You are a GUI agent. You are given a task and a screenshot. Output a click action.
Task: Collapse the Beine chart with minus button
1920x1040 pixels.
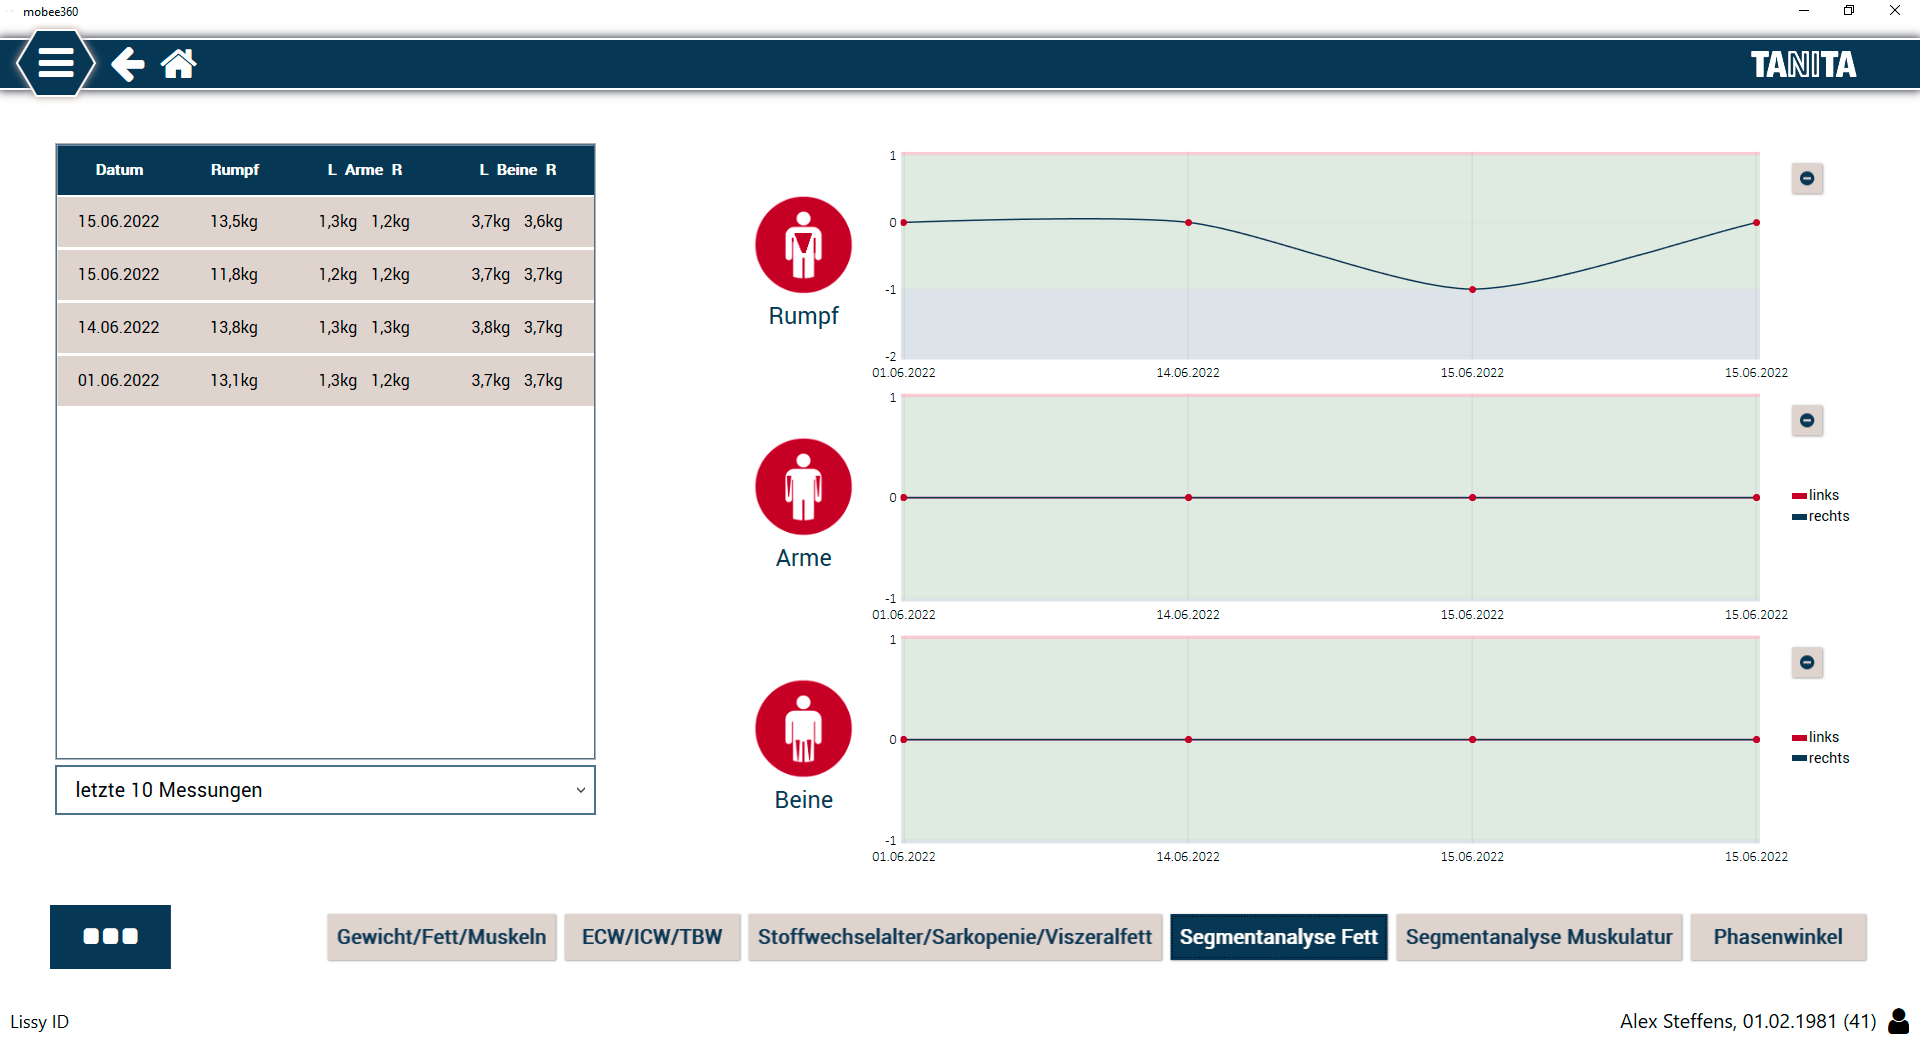(1806, 663)
